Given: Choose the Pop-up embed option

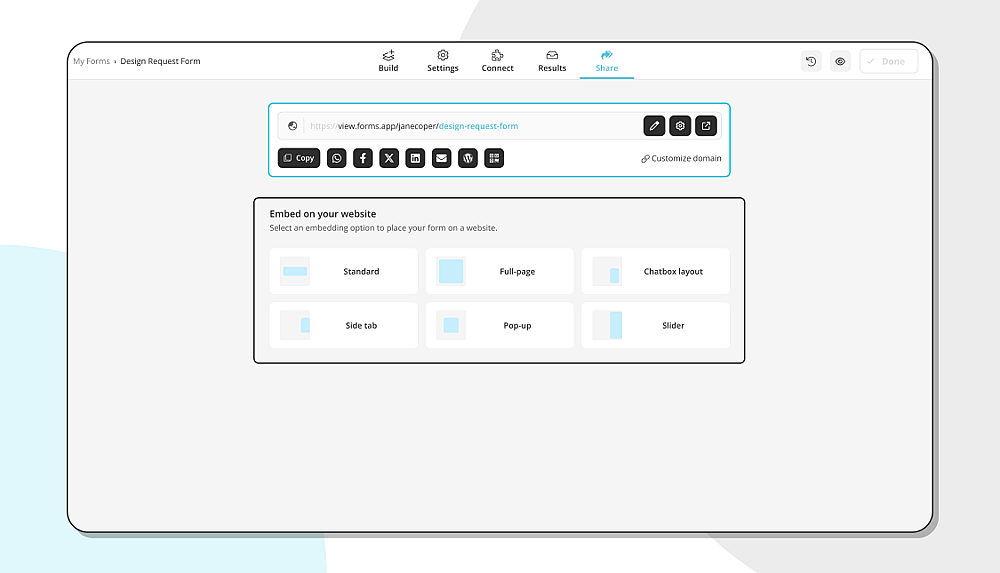Looking at the screenshot, I should tap(499, 325).
